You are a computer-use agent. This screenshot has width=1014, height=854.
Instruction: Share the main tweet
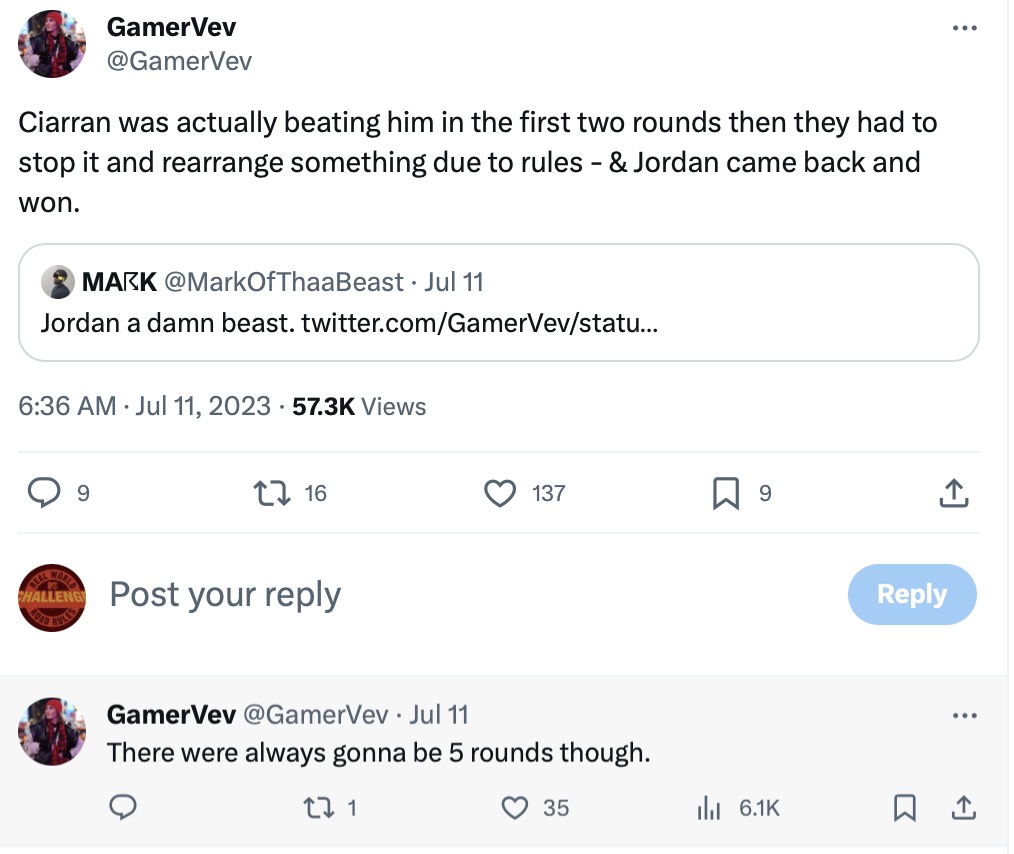pos(953,492)
